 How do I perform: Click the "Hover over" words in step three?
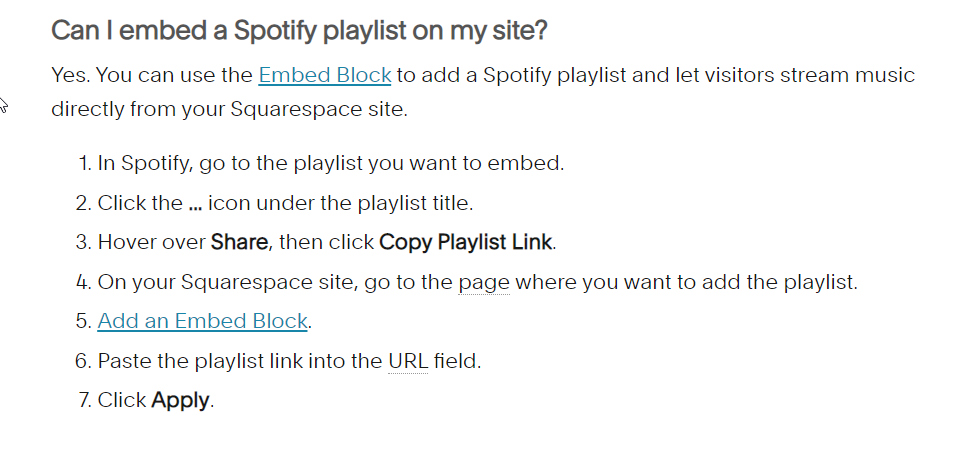pos(152,242)
